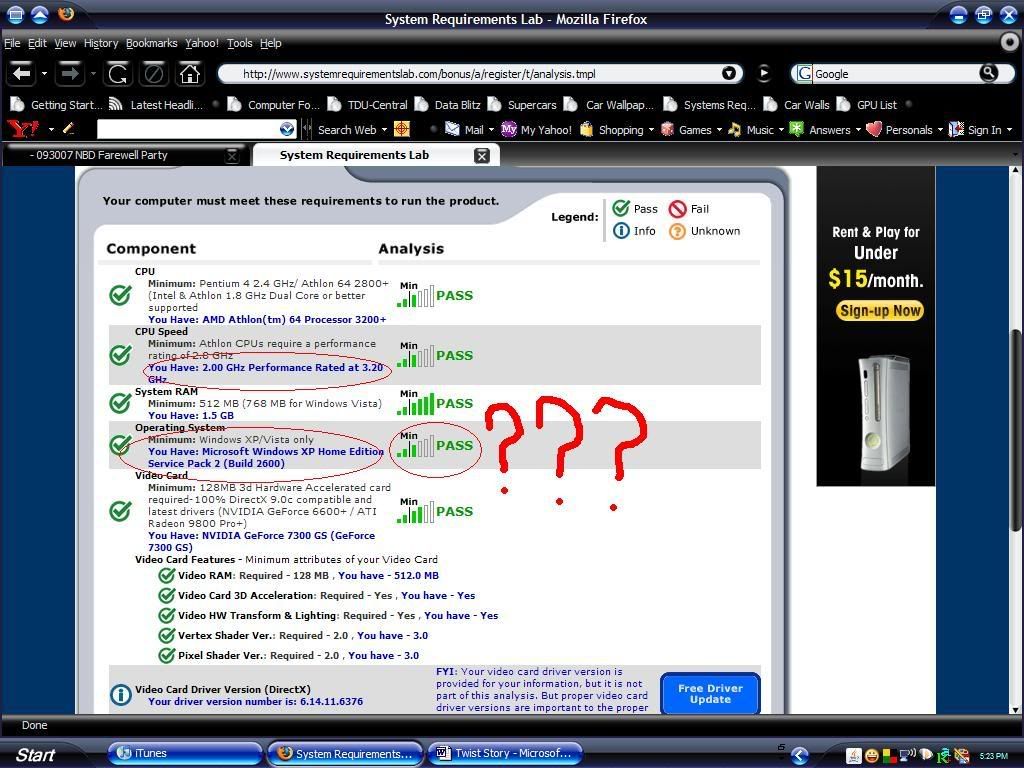
Task: Switch to iTunes in the taskbar
Action: (x=184, y=754)
